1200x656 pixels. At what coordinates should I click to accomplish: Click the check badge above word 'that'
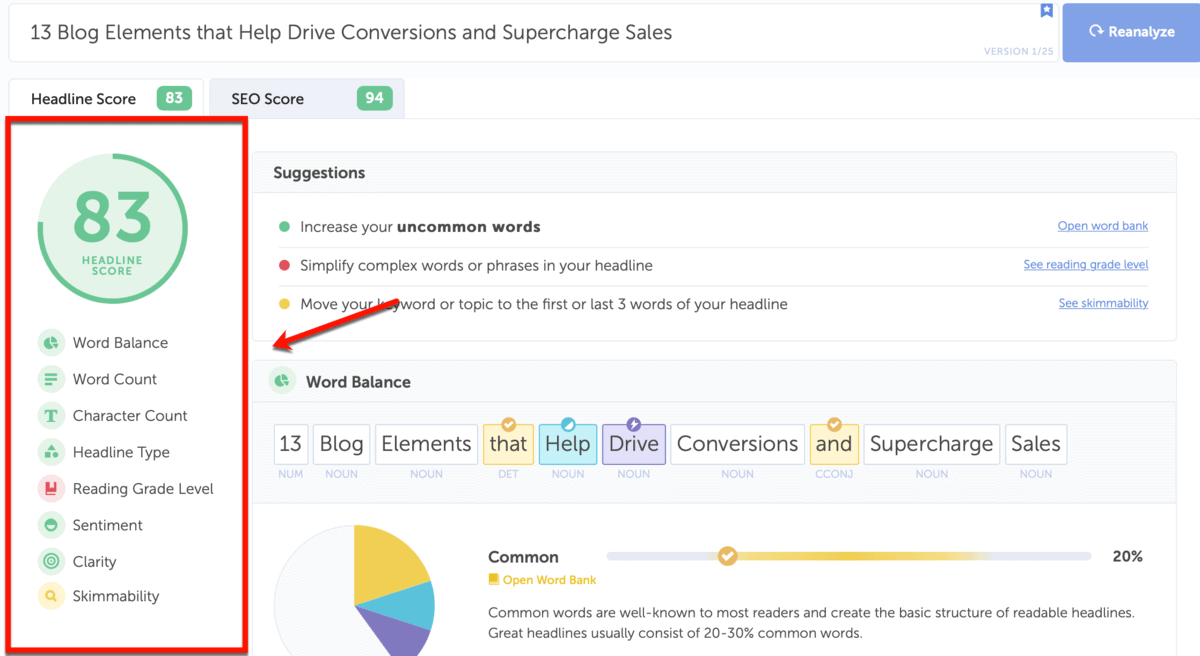tap(508, 425)
